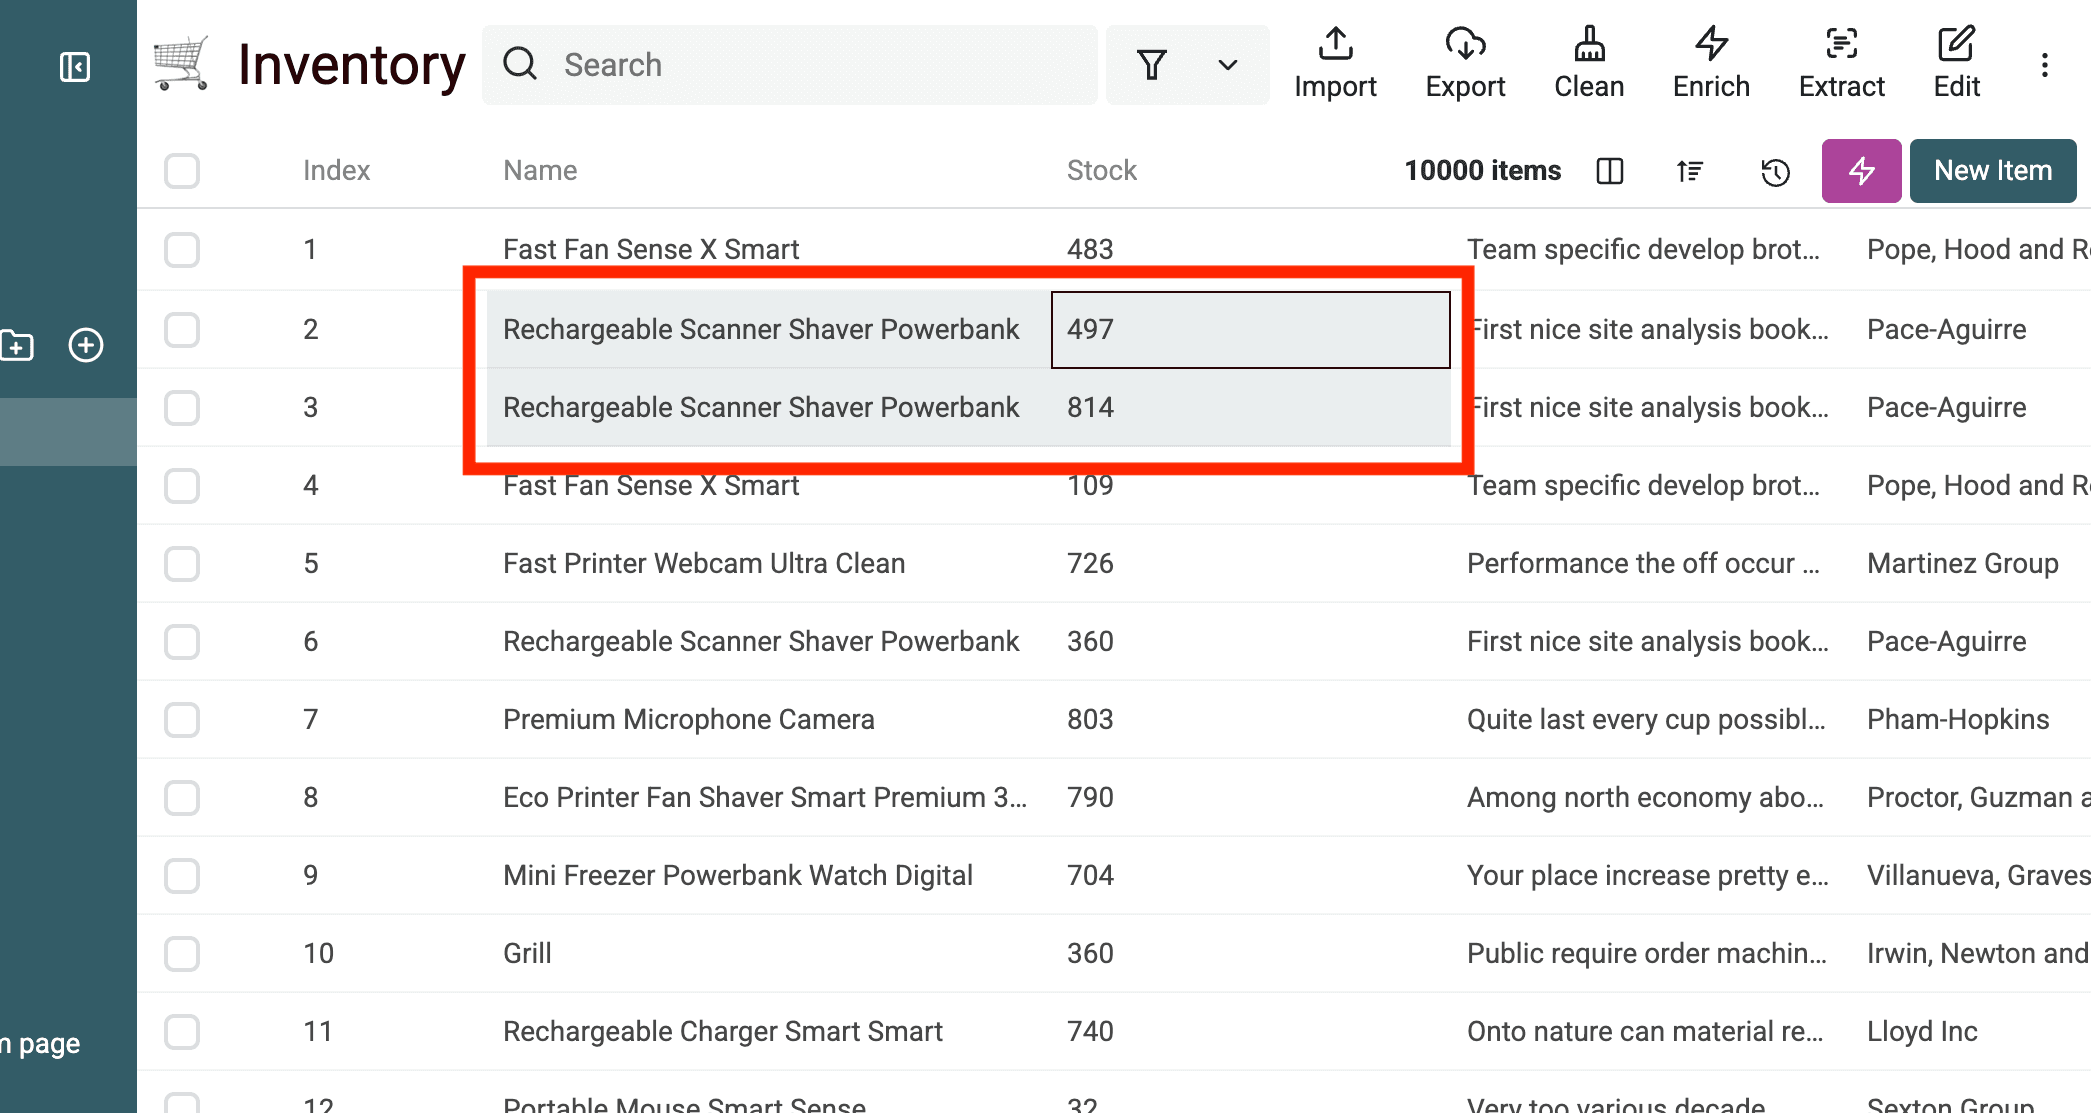Click the purple lightning quick action
The height and width of the screenshot is (1113, 2091).
[x=1861, y=171]
